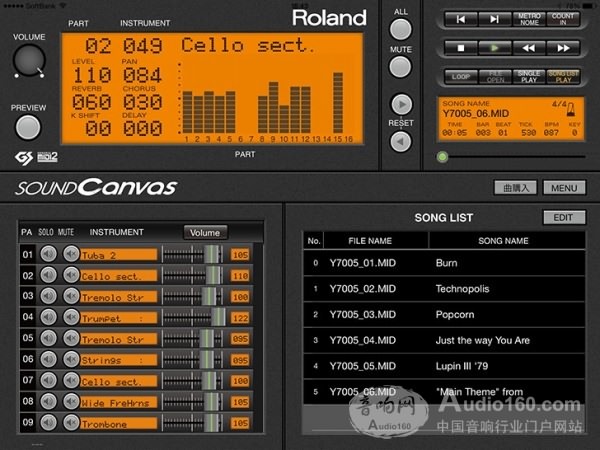The height and width of the screenshot is (450, 600).
Task: Mute part 04 Trumpet
Action: click(x=71, y=317)
